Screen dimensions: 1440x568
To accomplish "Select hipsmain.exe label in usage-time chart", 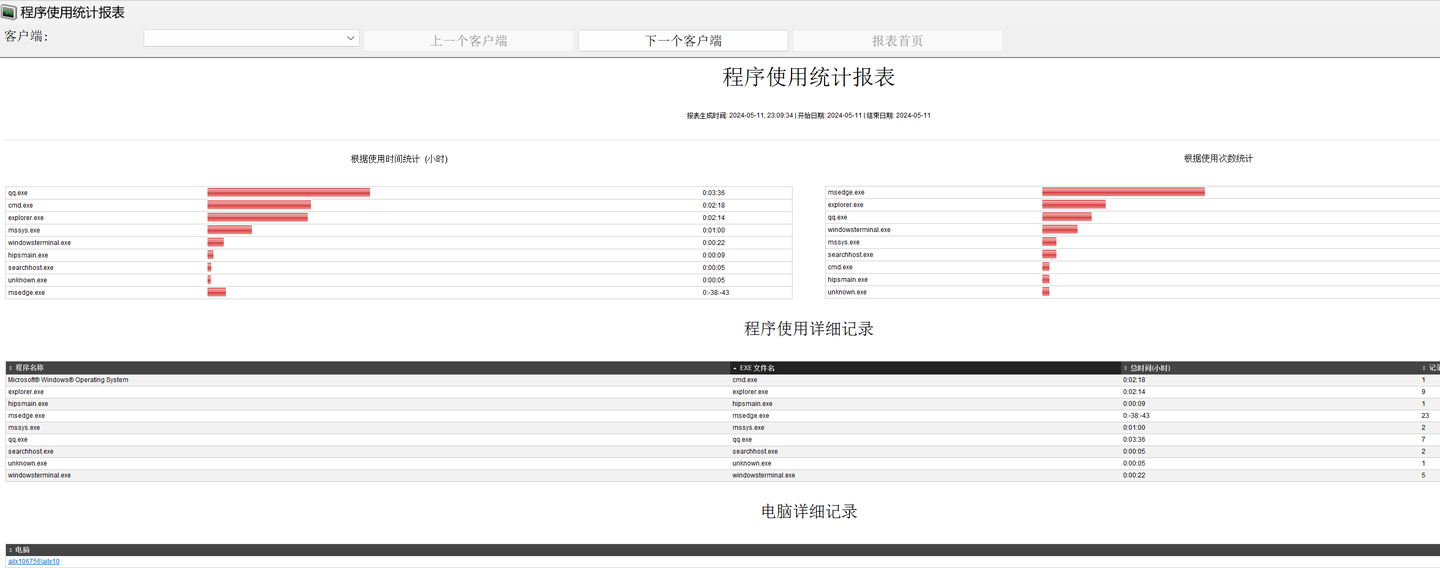I will point(28,255).
